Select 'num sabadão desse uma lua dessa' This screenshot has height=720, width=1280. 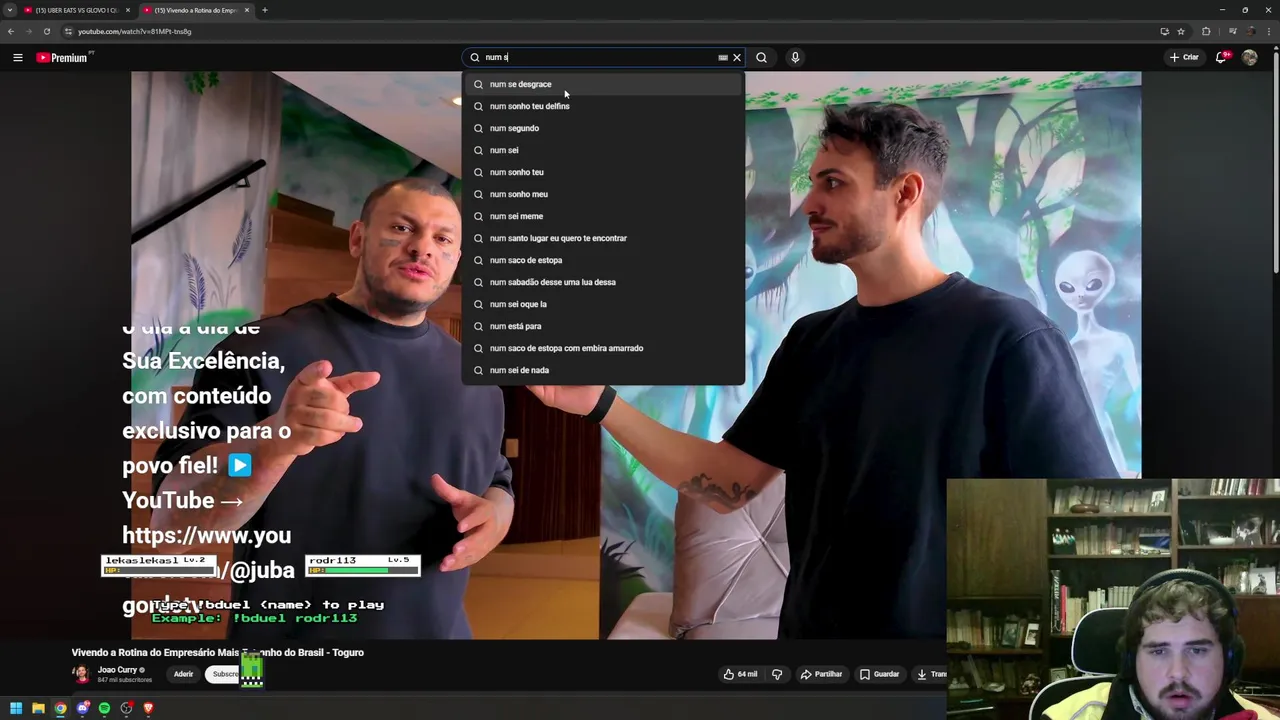pyautogui.click(x=603, y=282)
